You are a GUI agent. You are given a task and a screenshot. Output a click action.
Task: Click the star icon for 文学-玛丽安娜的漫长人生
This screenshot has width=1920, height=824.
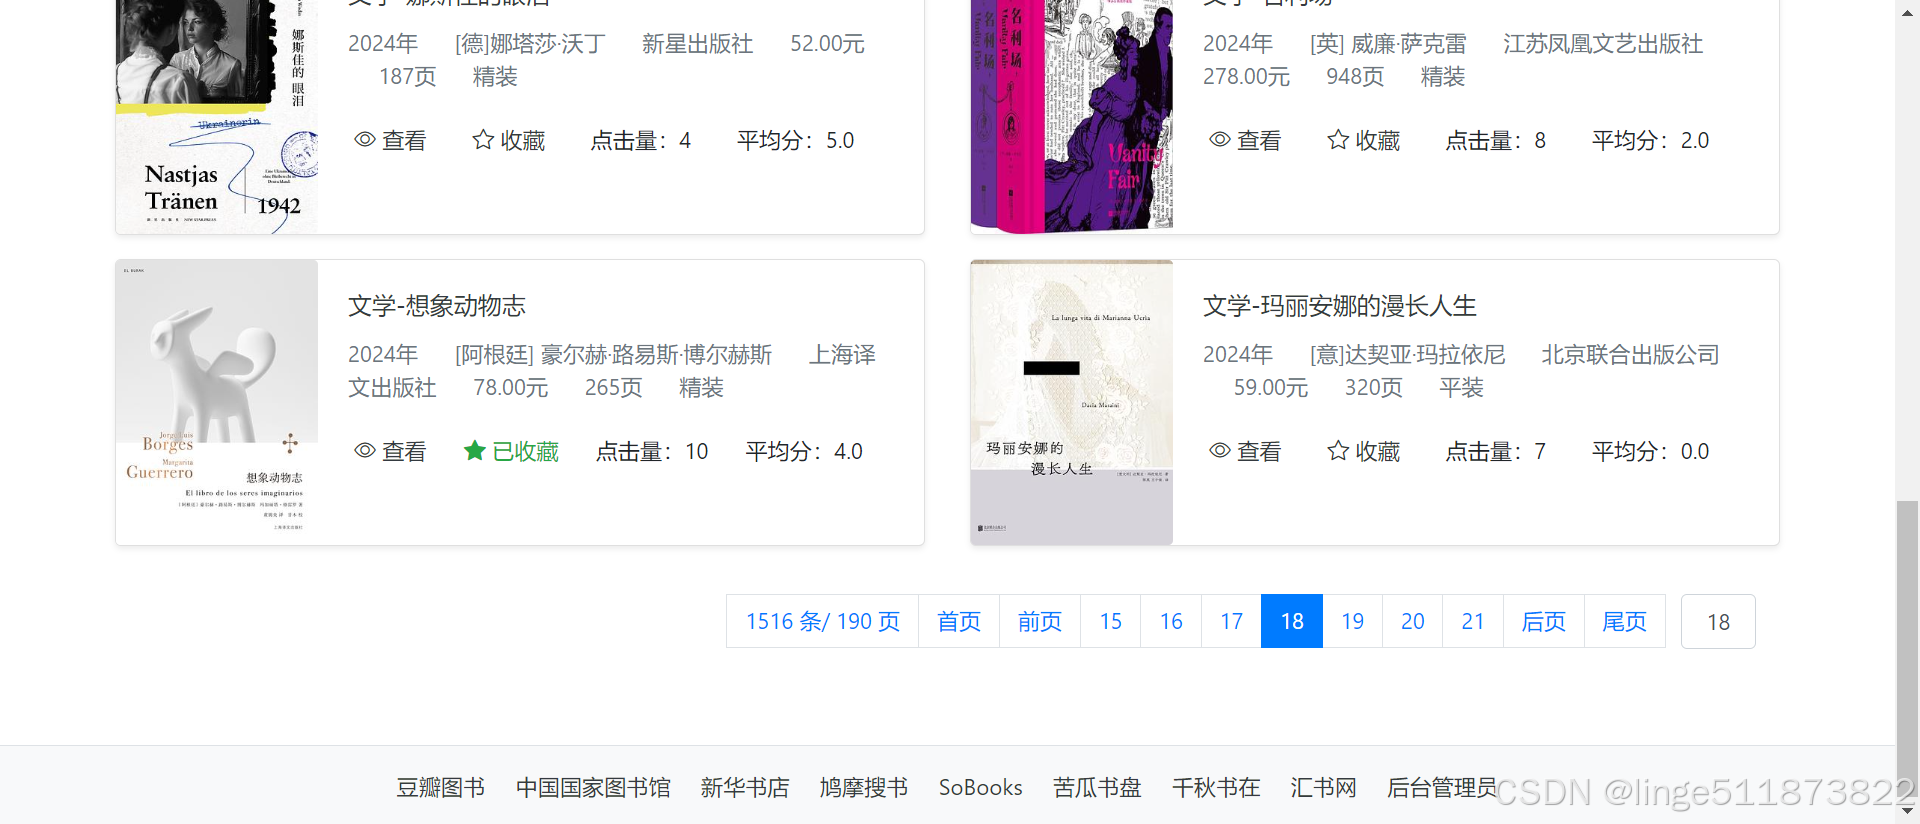pyautogui.click(x=1338, y=451)
